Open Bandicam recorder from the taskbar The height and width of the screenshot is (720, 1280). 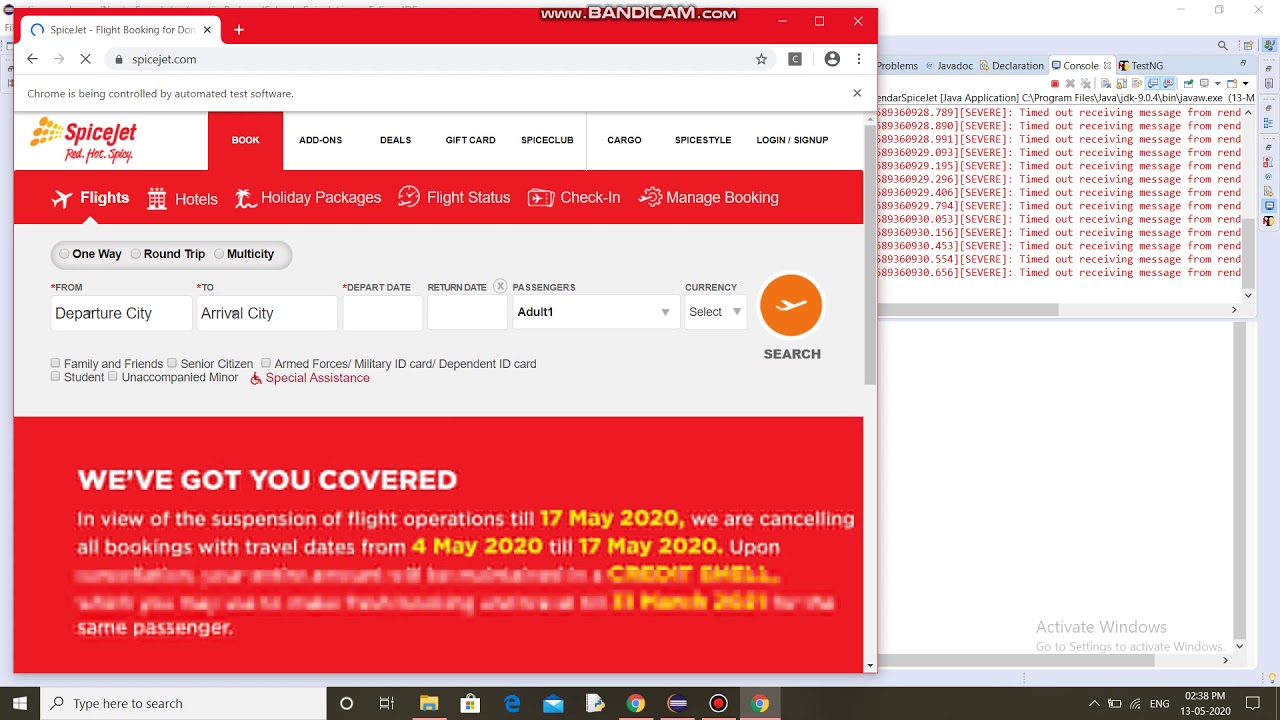(718, 704)
